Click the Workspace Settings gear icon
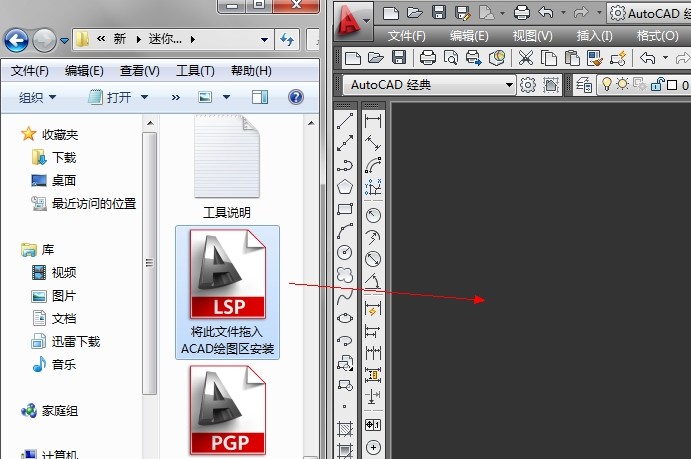This screenshot has width=691, height=459. tap(528, 85)
